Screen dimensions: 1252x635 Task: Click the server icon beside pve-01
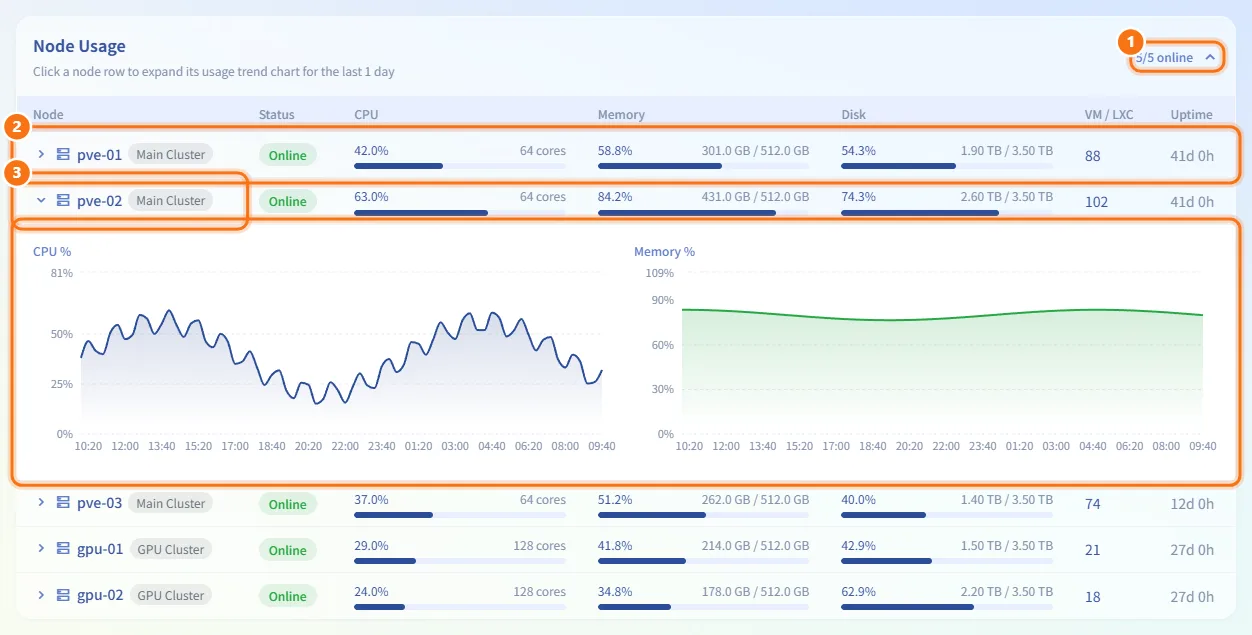coord(63,154)
